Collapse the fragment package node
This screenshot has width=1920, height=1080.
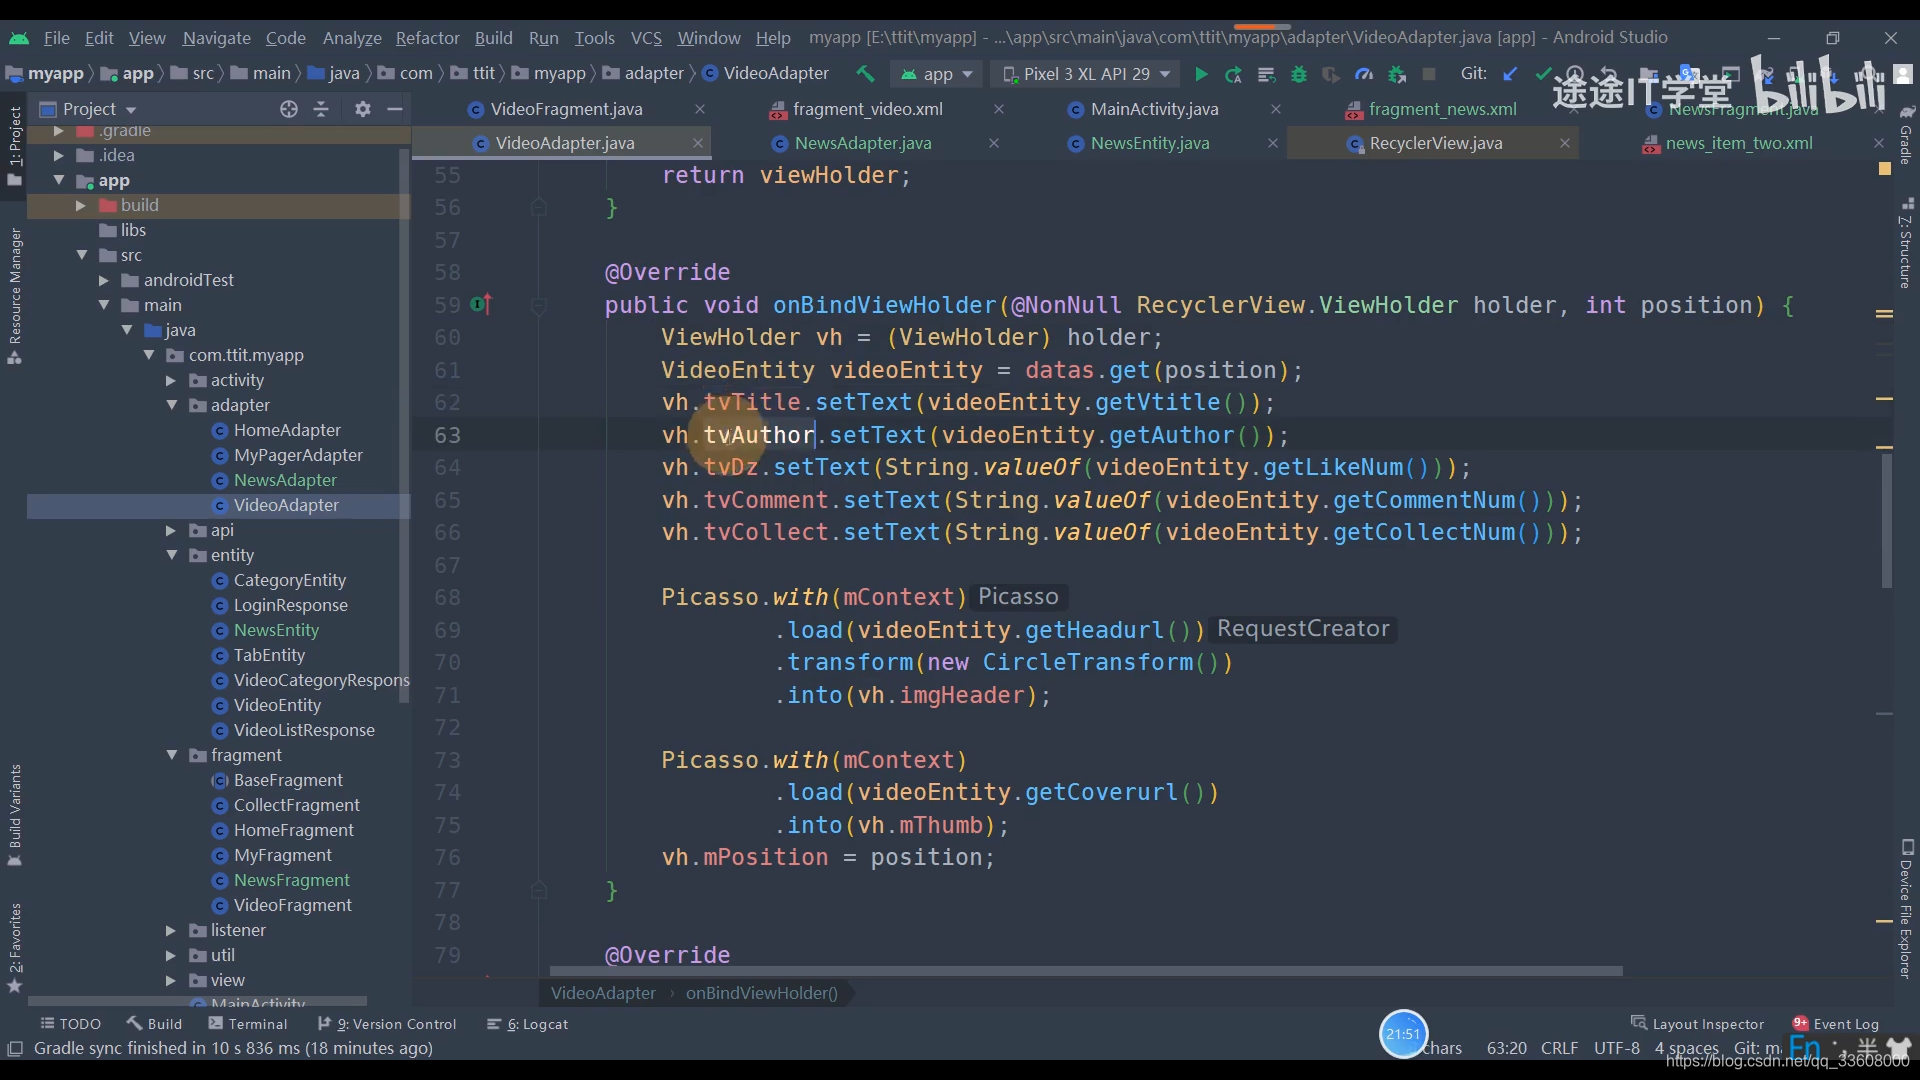click(x=171, y=755)
